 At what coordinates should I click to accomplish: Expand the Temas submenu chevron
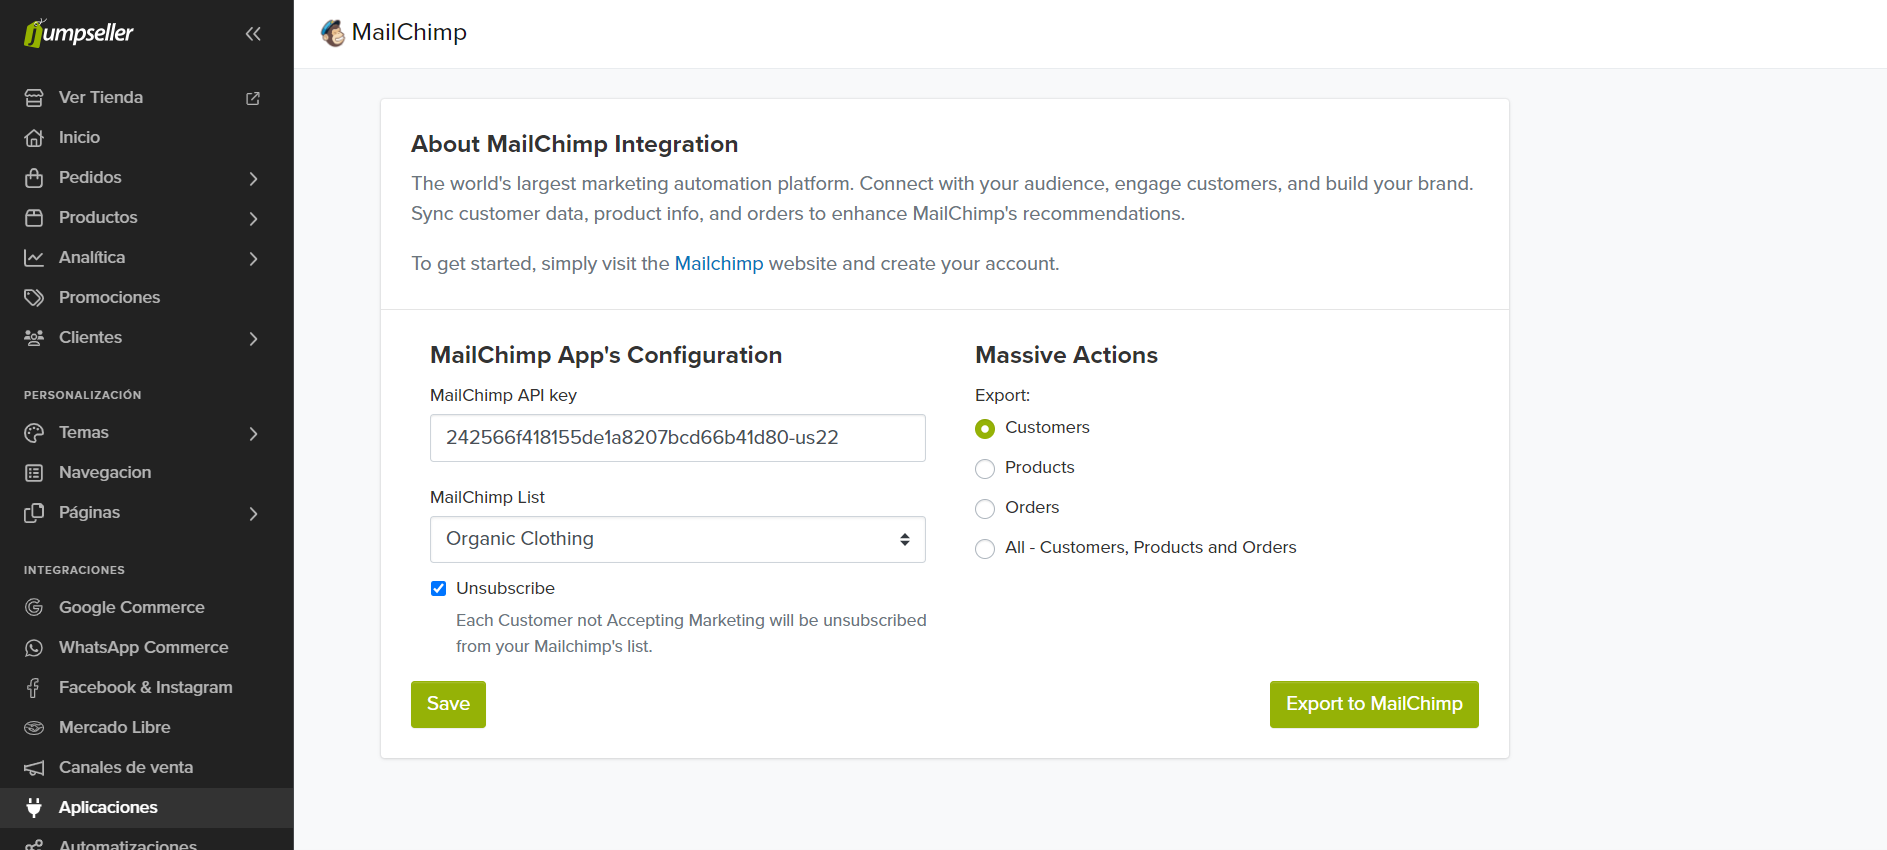pyautogui.click(x=253, y=433)
